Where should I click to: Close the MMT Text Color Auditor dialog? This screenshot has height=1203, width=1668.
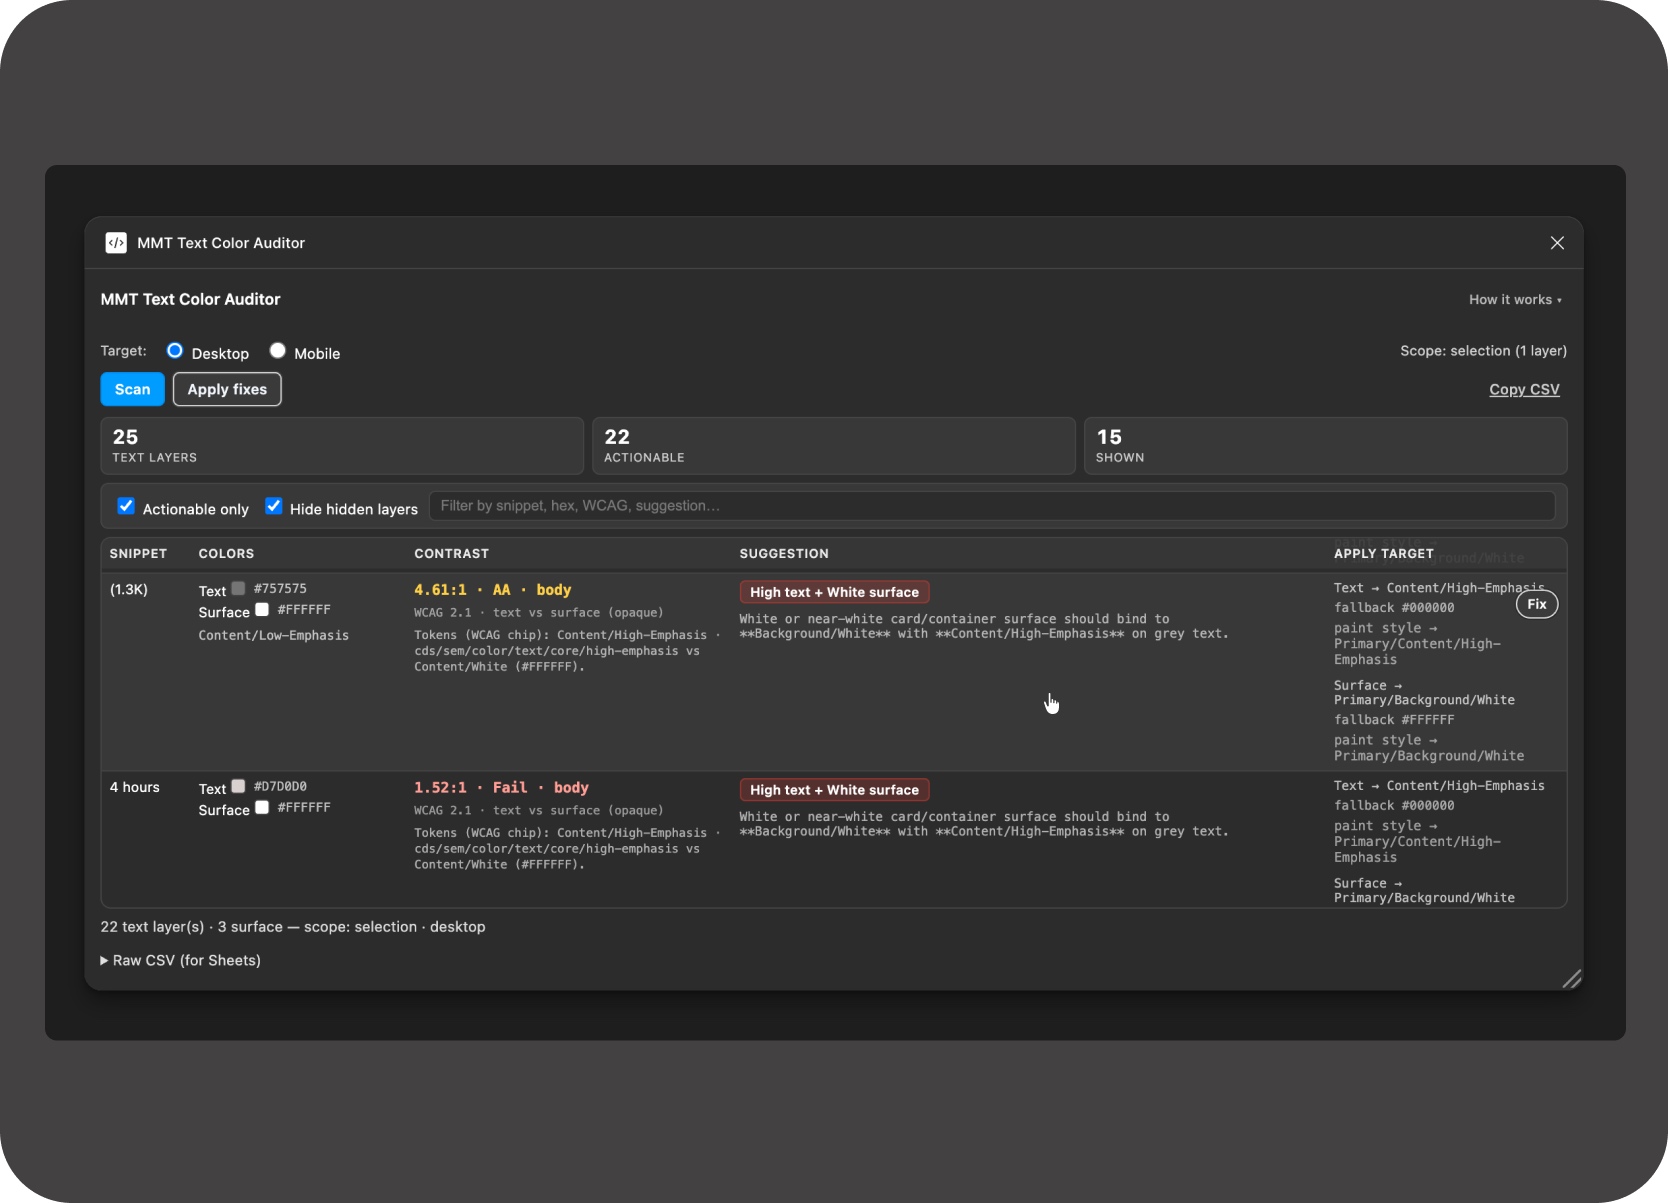1557,243
